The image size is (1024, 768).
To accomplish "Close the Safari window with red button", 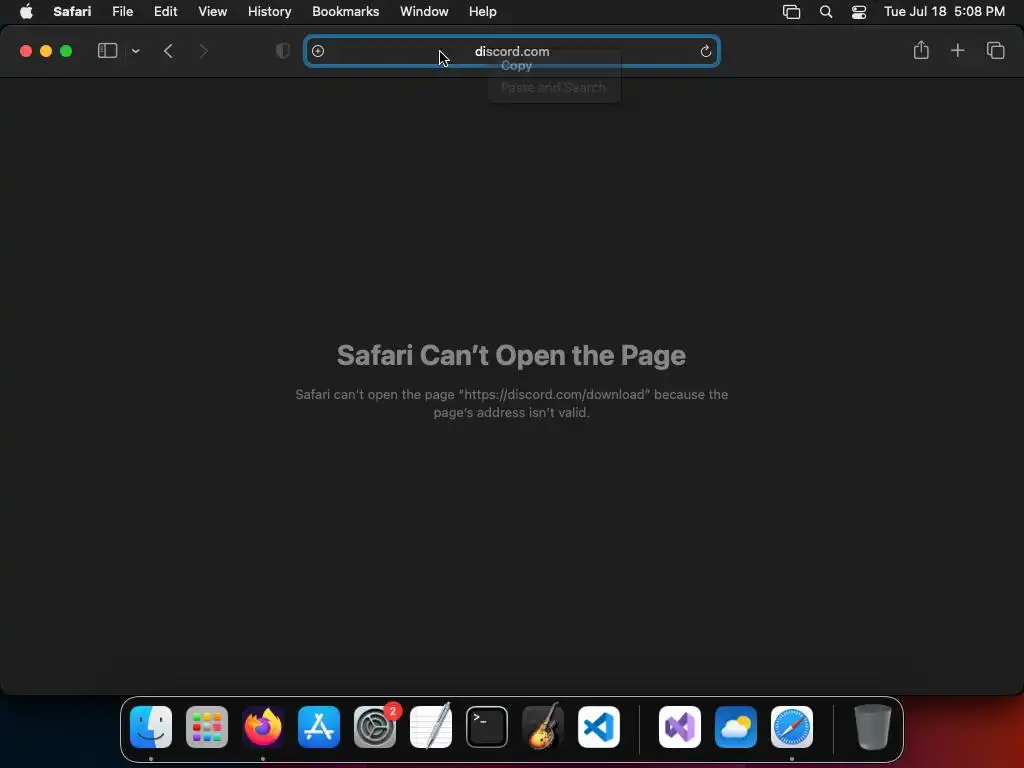I will click(26, 51).
